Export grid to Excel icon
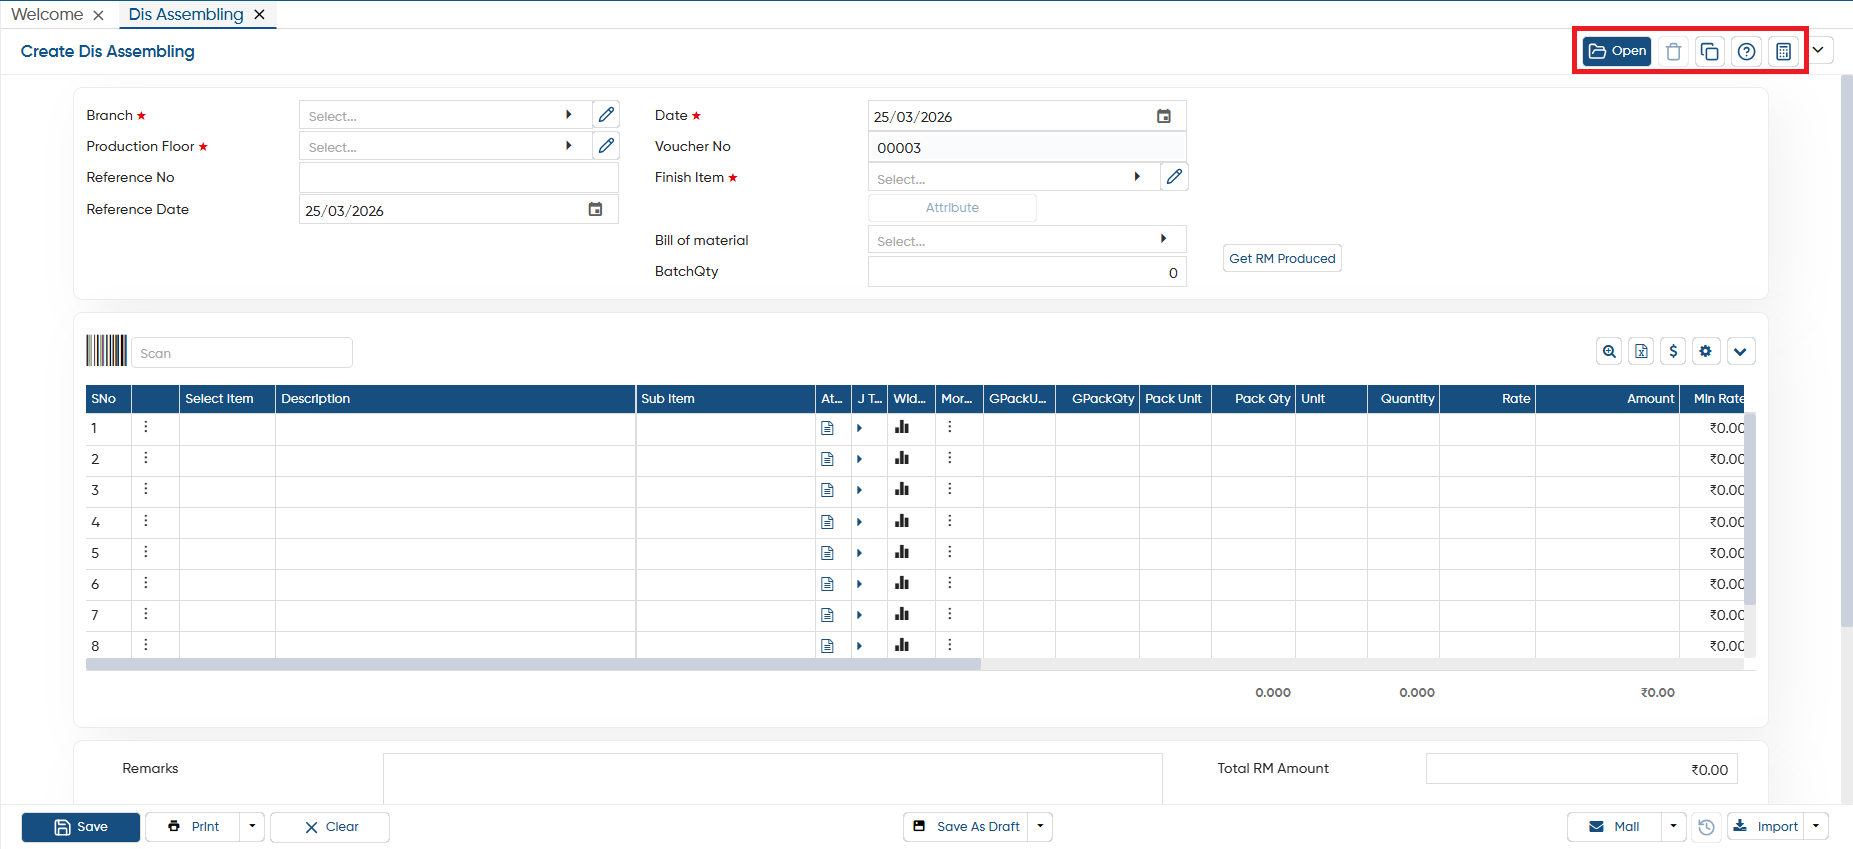The width and height of the screenshot is (1853, 849). [1641, 351]
